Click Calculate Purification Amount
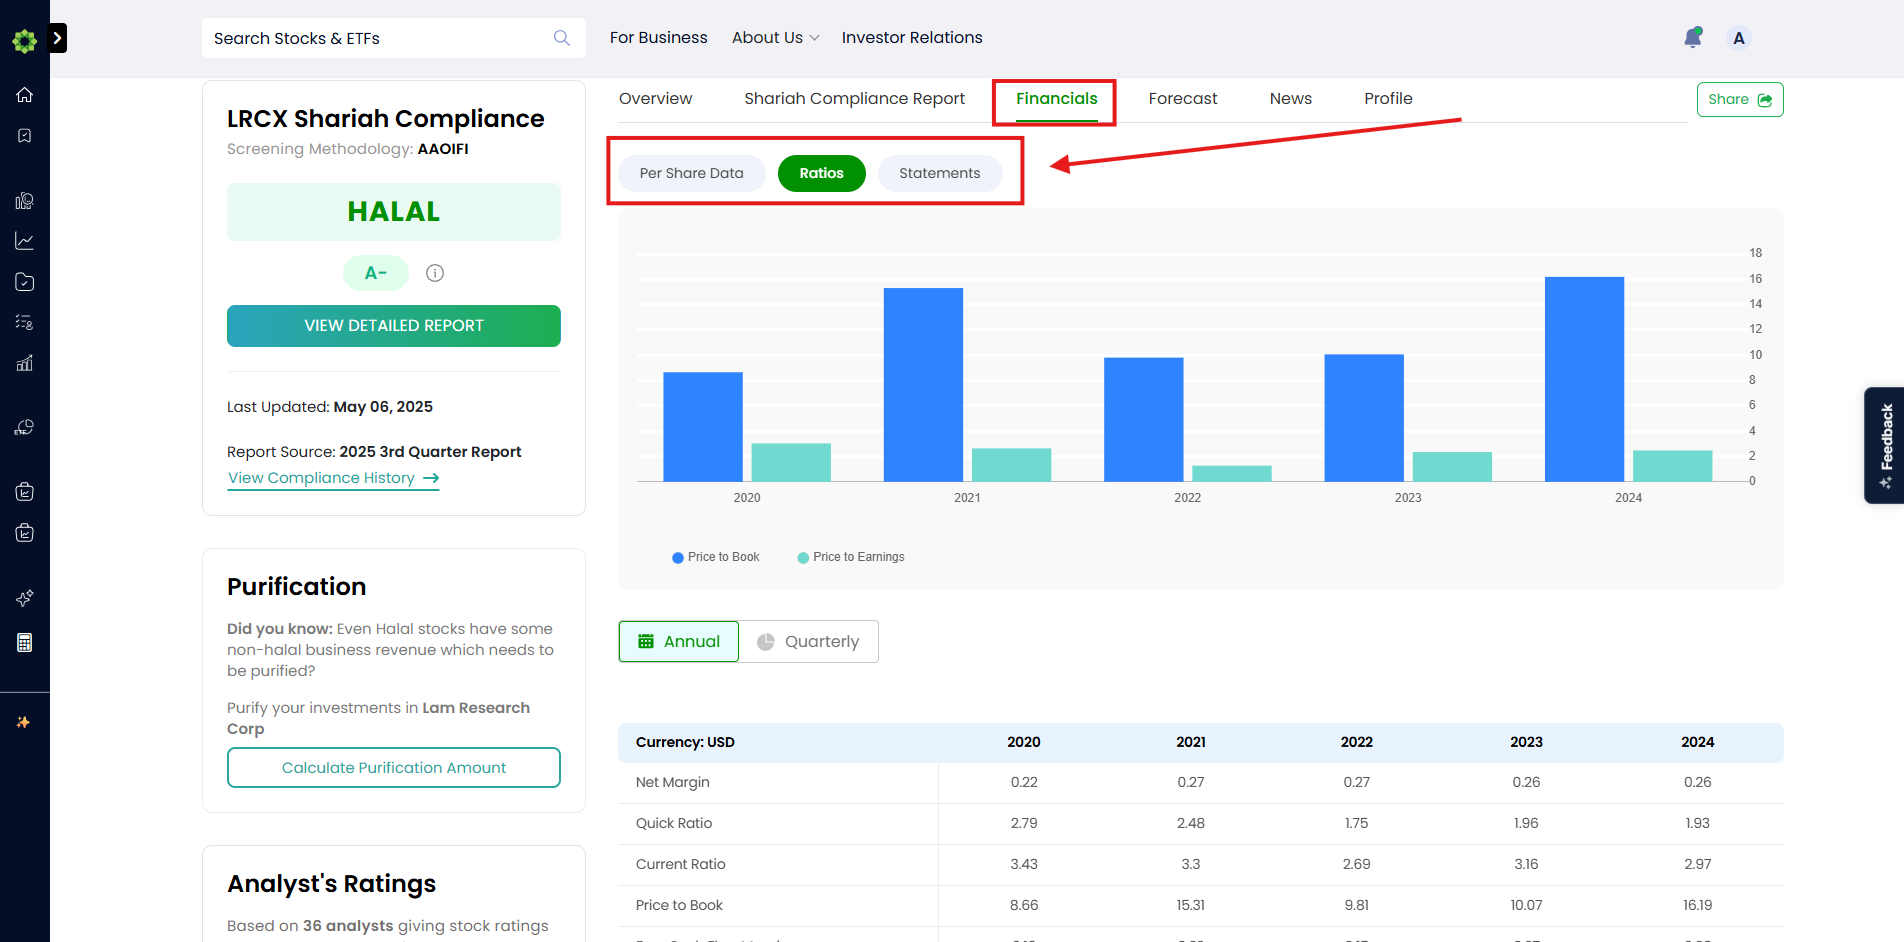The image size is (1904, 942). (394, 768)
